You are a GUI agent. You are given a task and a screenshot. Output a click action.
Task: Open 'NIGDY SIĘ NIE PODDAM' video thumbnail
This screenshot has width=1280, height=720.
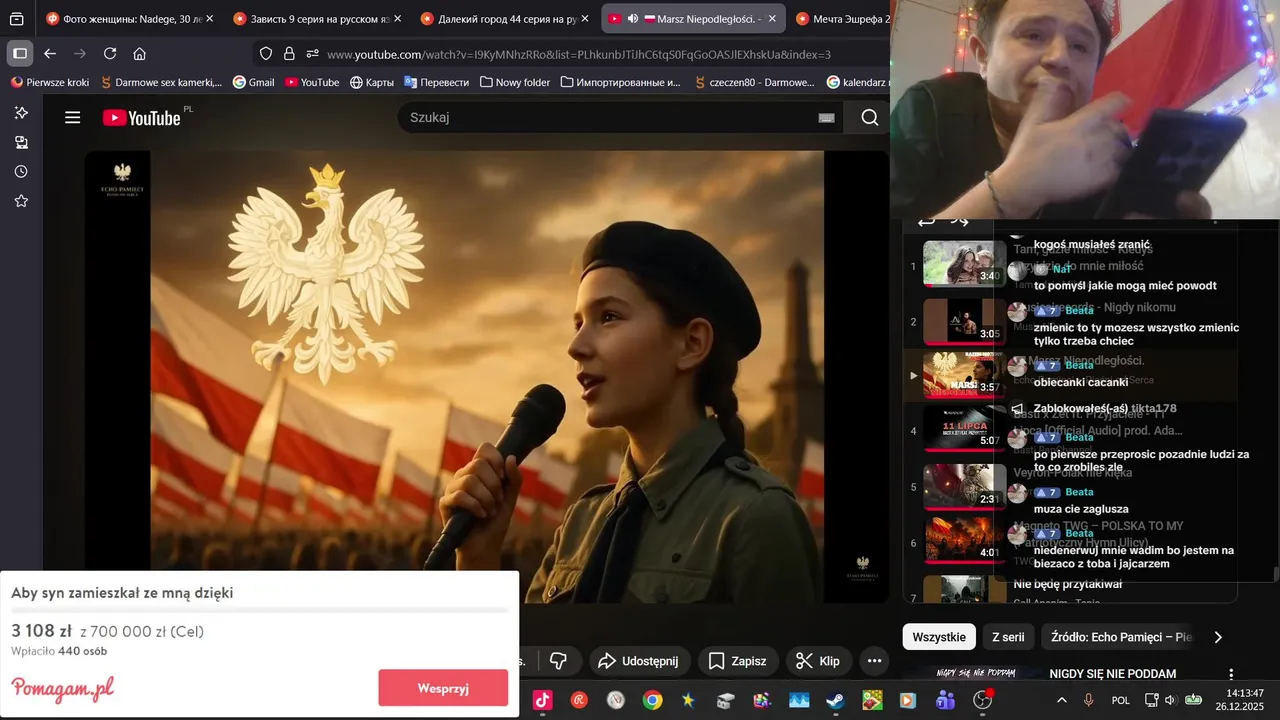pyautogui.click(x=975, y=674)
